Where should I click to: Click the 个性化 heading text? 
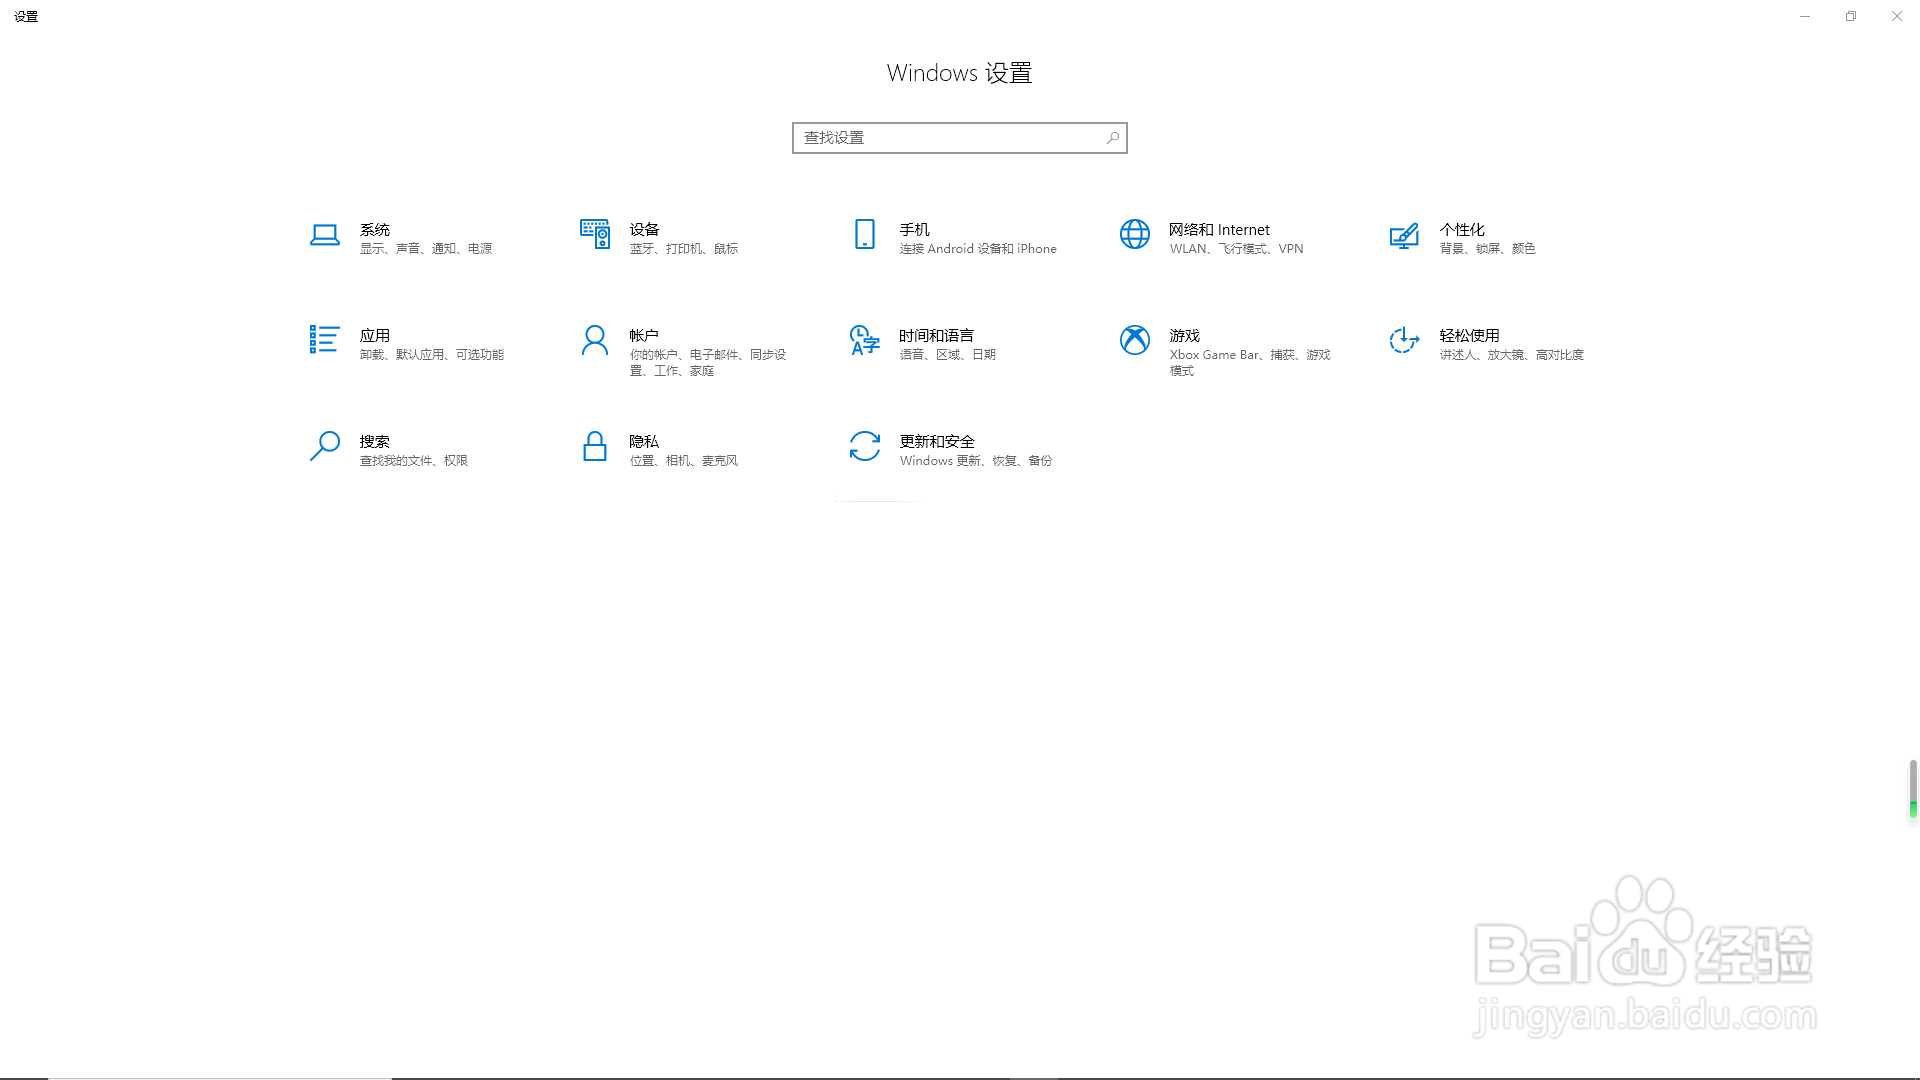[x=1461, y=229]
